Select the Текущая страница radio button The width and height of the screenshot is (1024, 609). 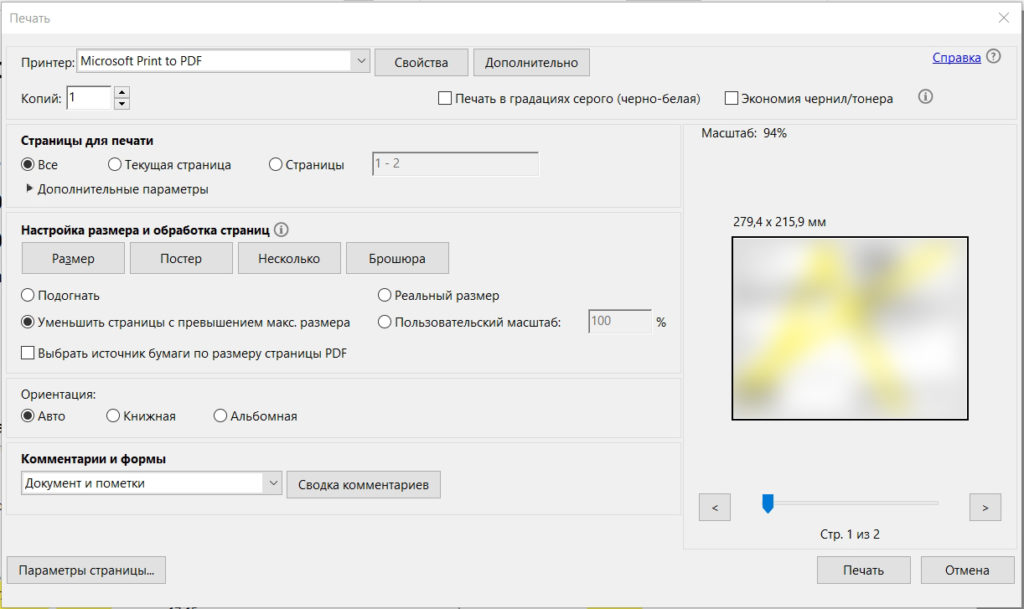click(x=115, y=165)
